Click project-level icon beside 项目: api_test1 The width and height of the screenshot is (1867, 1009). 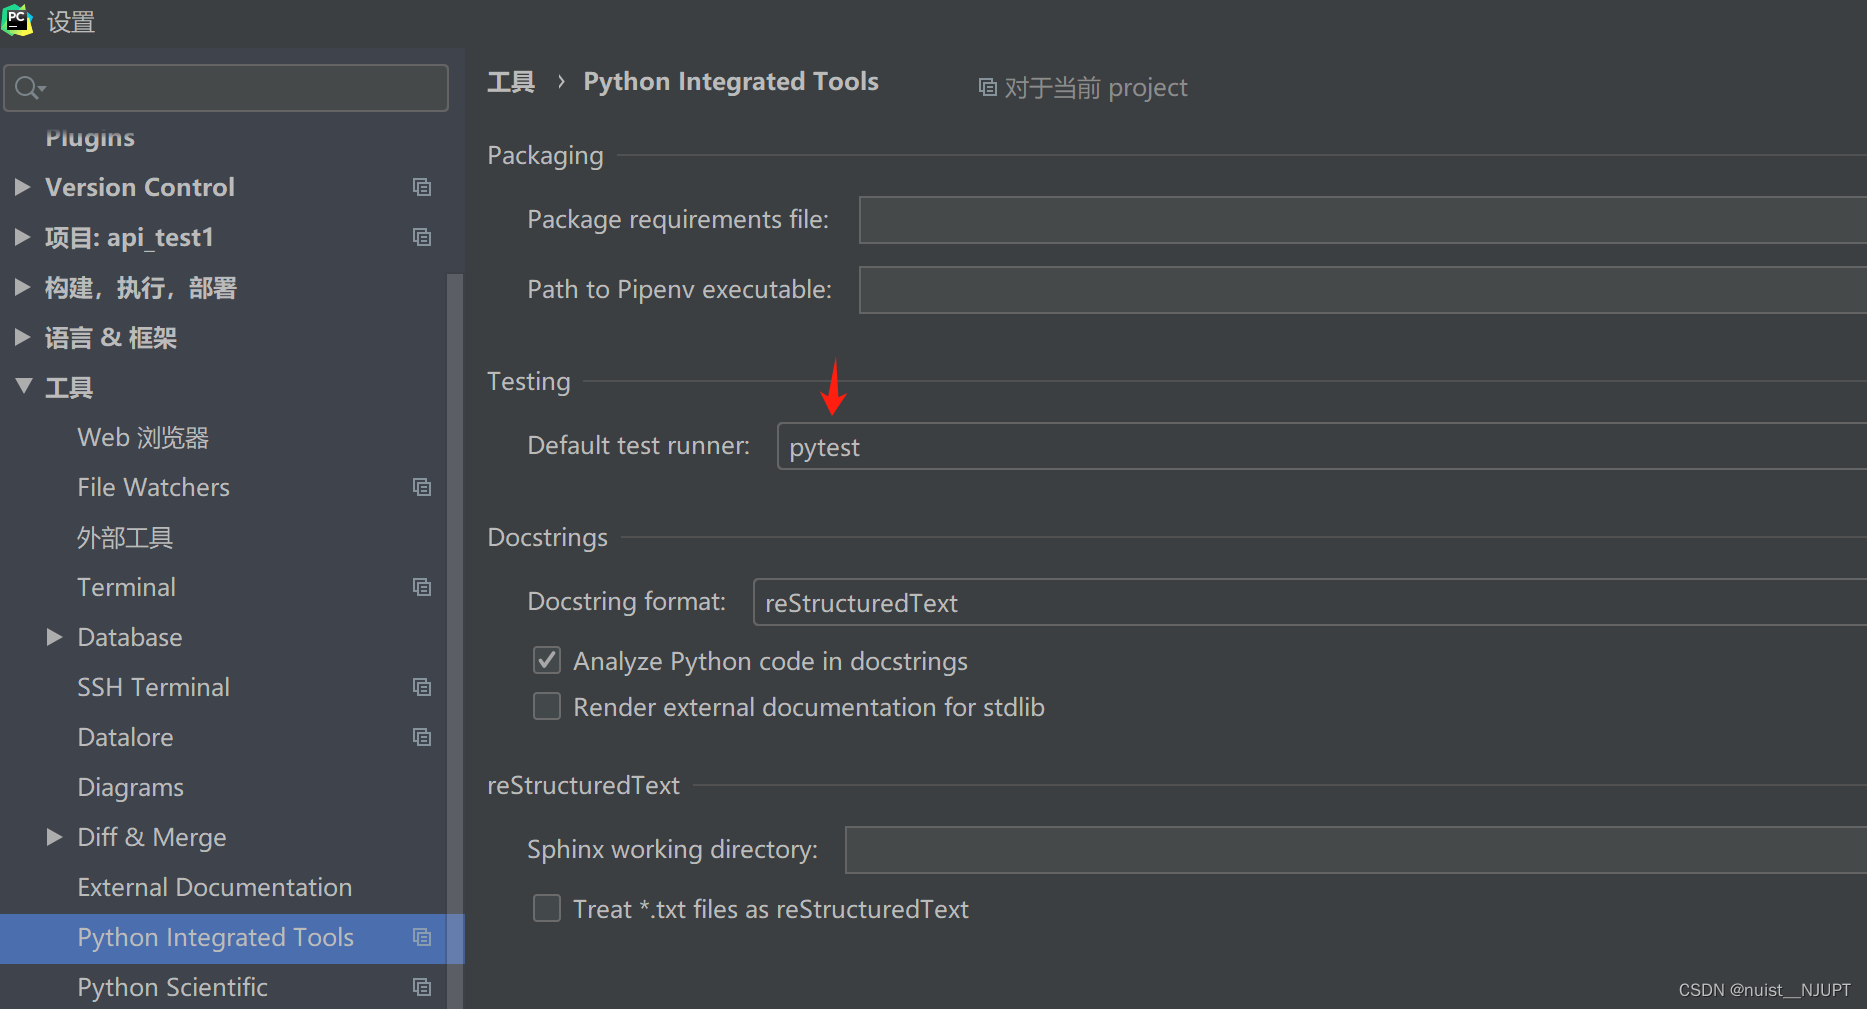(x=422, y=237)
